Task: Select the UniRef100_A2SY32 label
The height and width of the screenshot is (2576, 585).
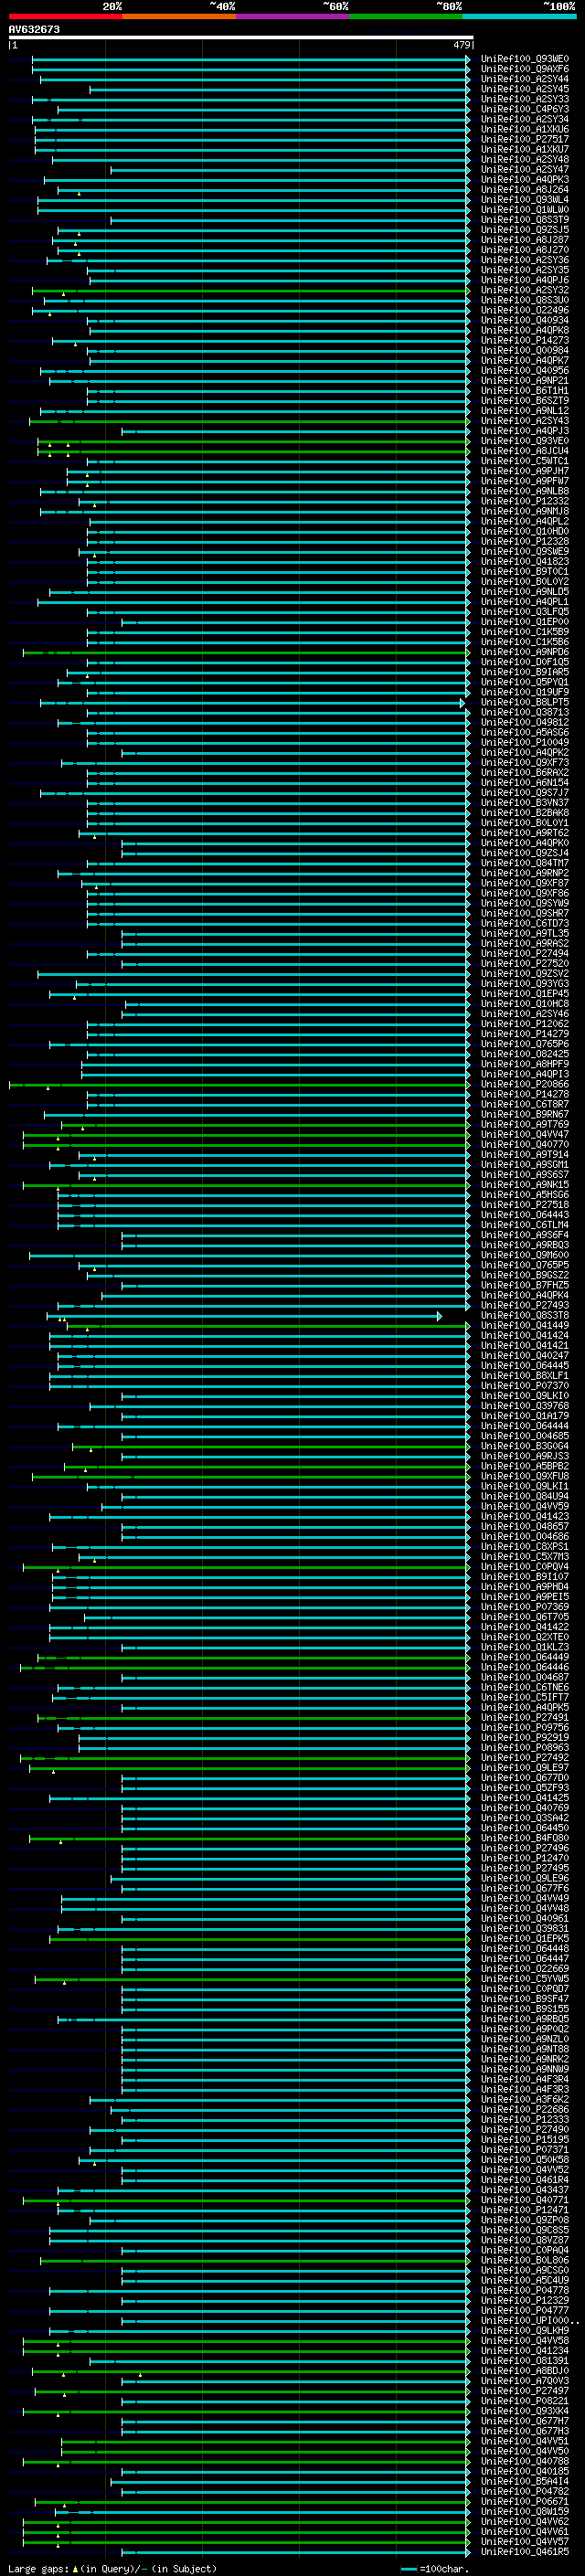Action: 525,290
